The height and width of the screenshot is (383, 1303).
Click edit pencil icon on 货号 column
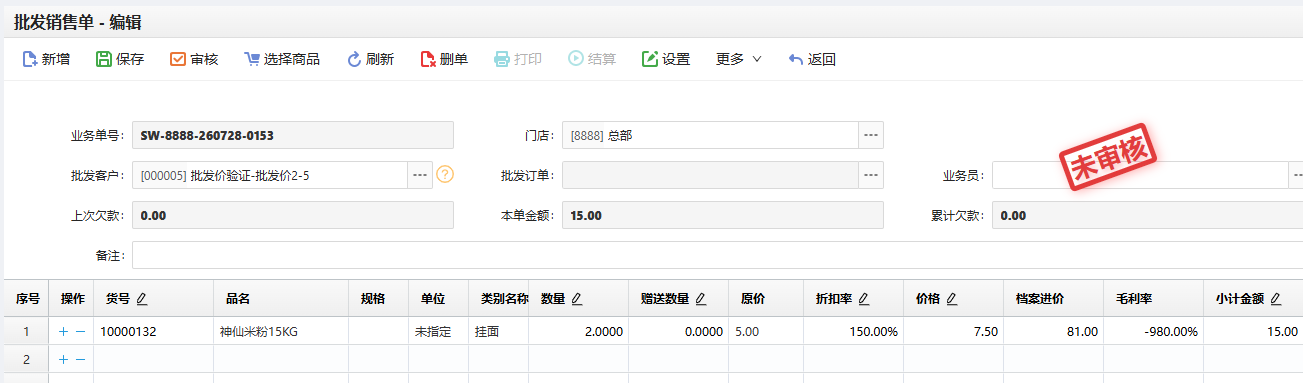142,298
